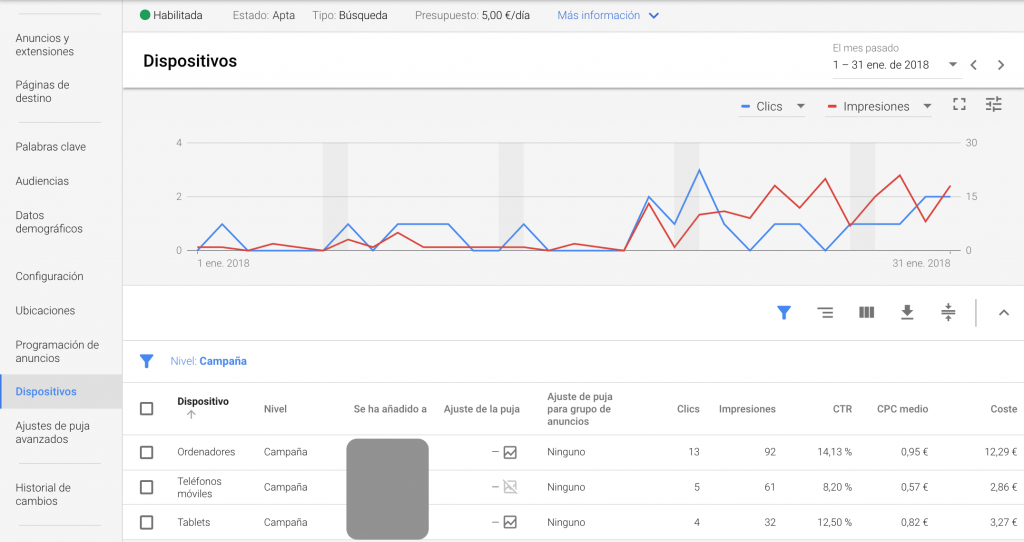
Task: Click Presupuesto 5,00 €/día text
Action: coord(472,15)
